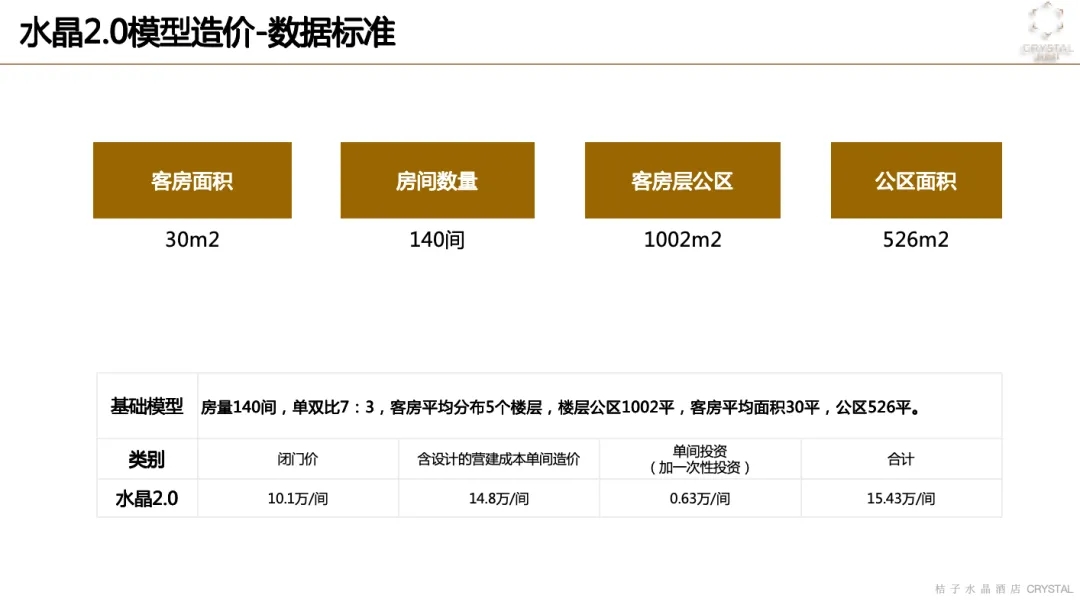Image resolution: width=1080 pixels, height=602 pixels.
Task: Select the slide title 水晶2.0模型造价-数据标准
Action: 208,33
